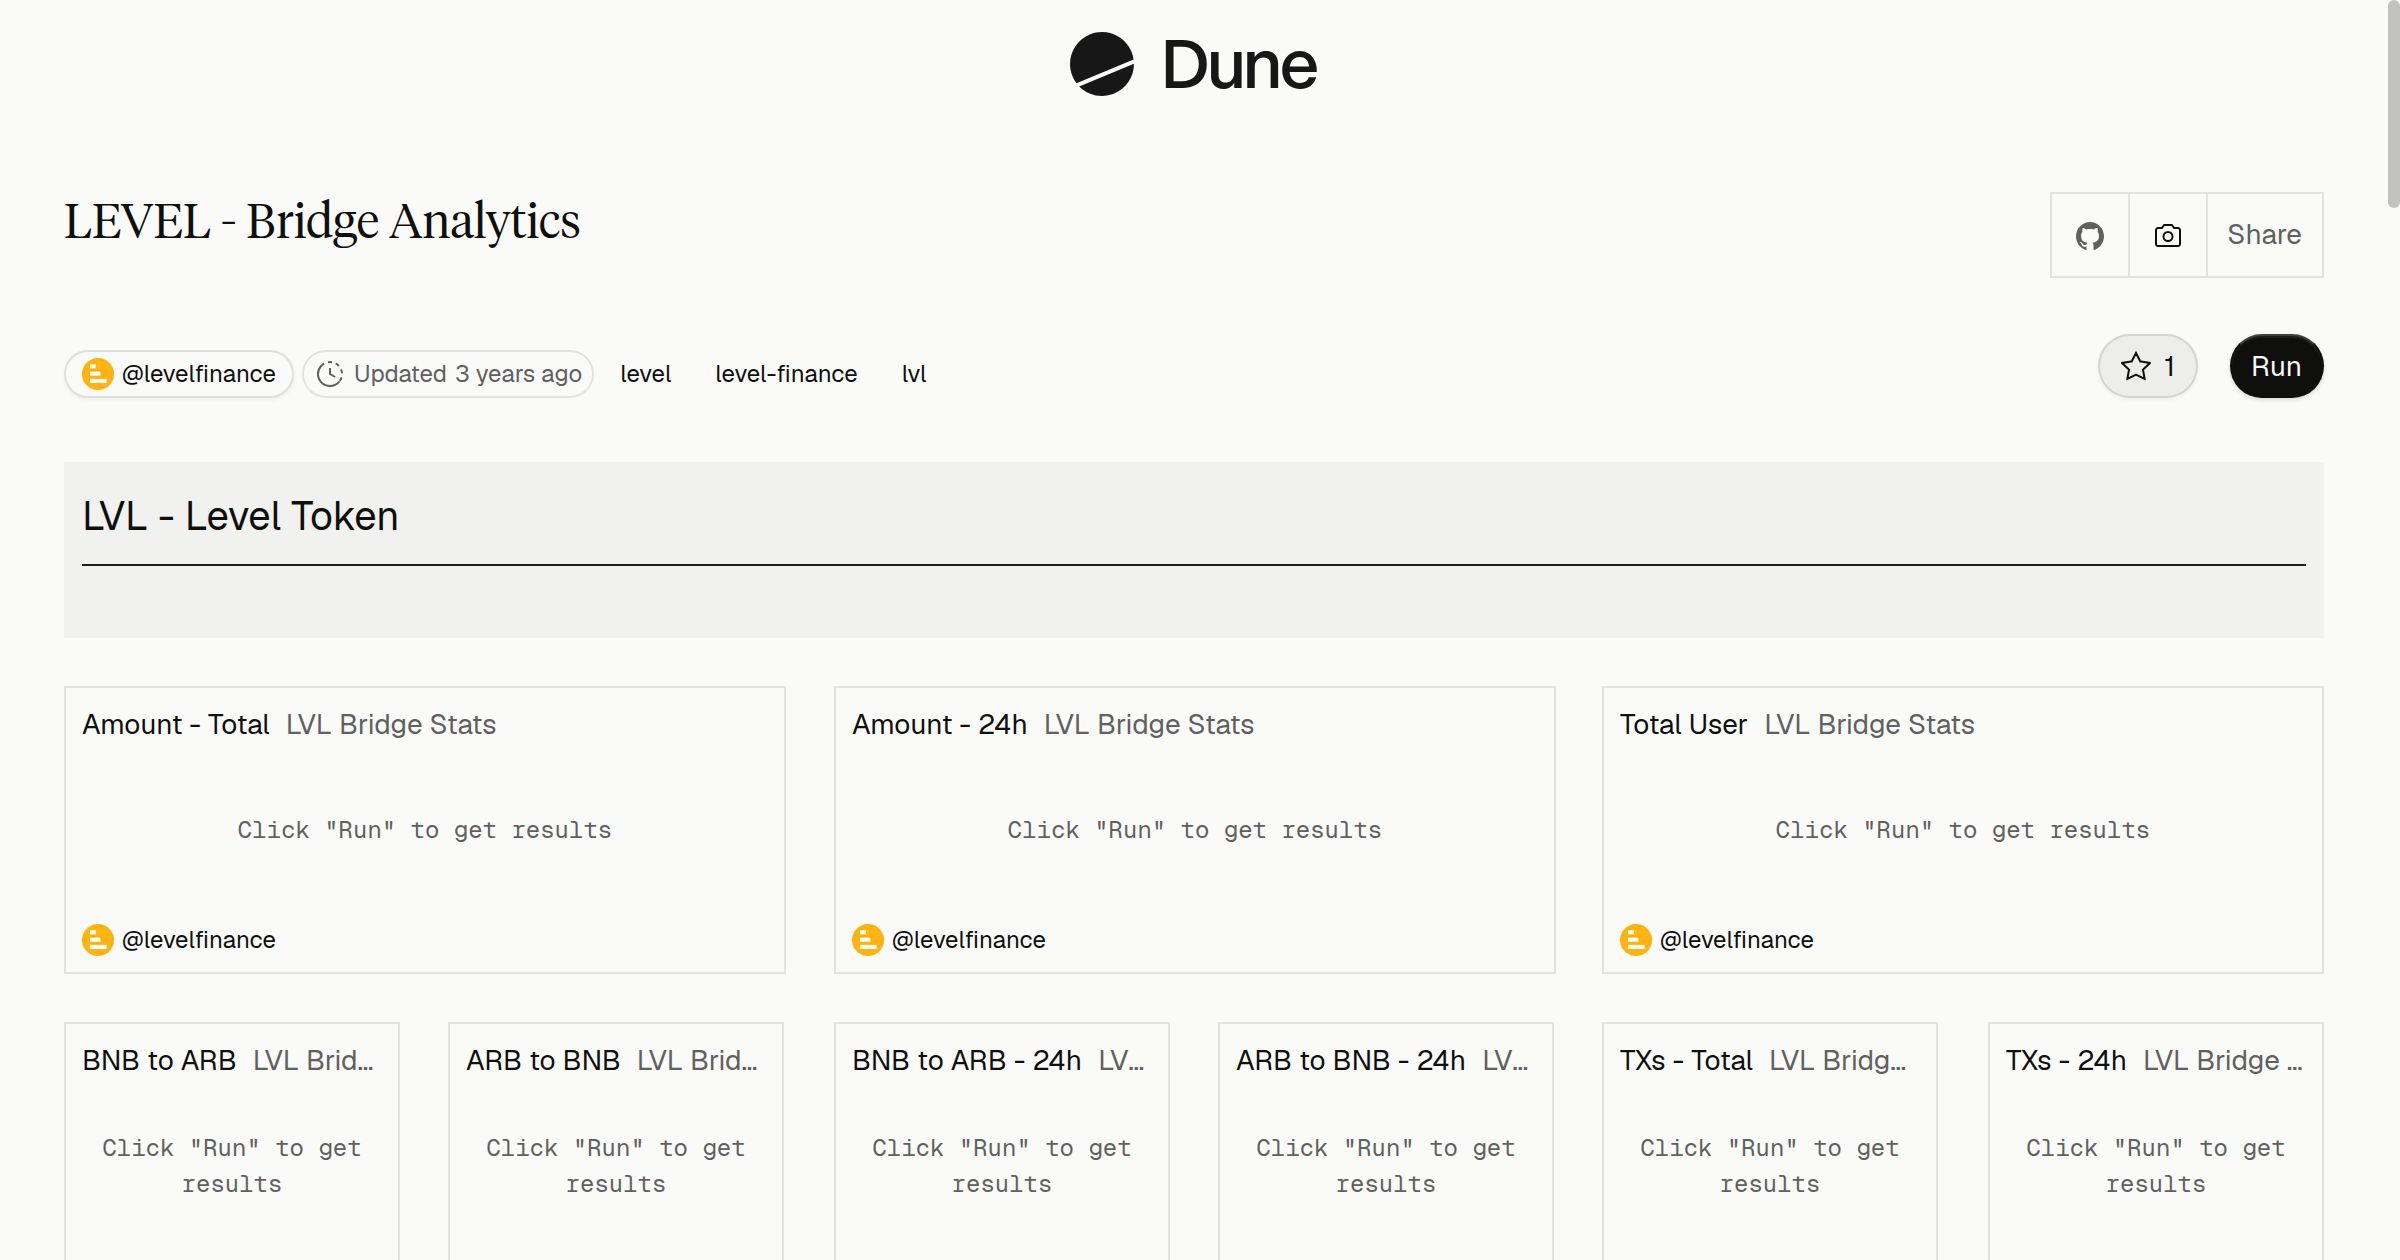Select the level-finance tag

[x=786, y=374]
